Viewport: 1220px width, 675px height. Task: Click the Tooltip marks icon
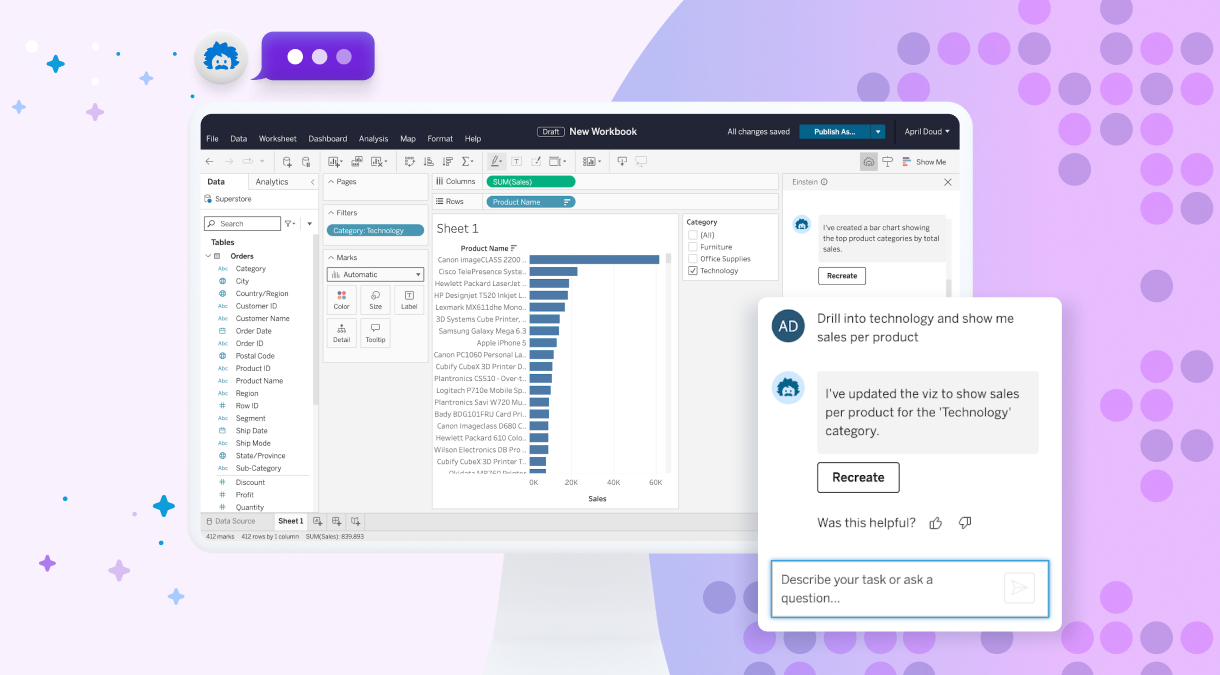pyautogui.click(x=375, y=332)
